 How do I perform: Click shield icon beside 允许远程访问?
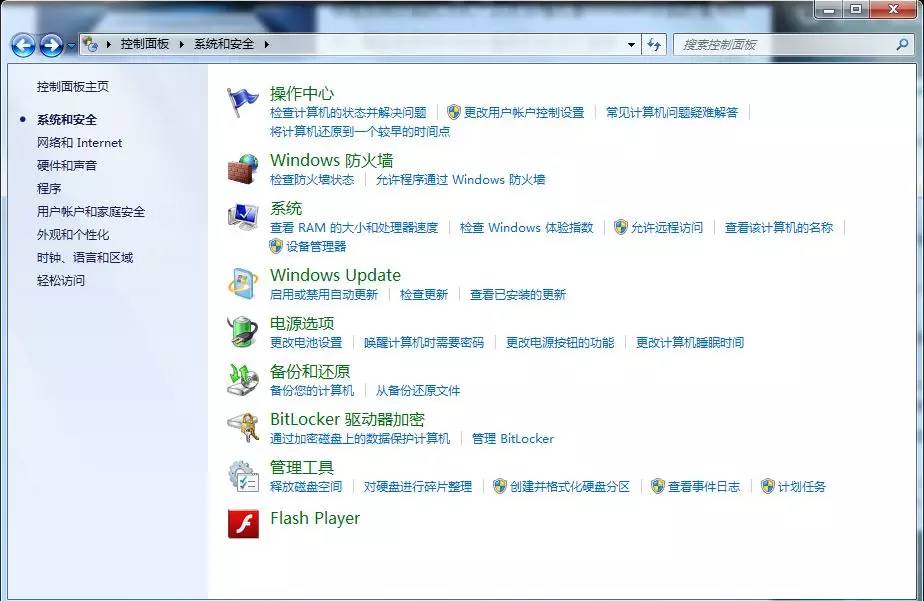tap(621, 227)
